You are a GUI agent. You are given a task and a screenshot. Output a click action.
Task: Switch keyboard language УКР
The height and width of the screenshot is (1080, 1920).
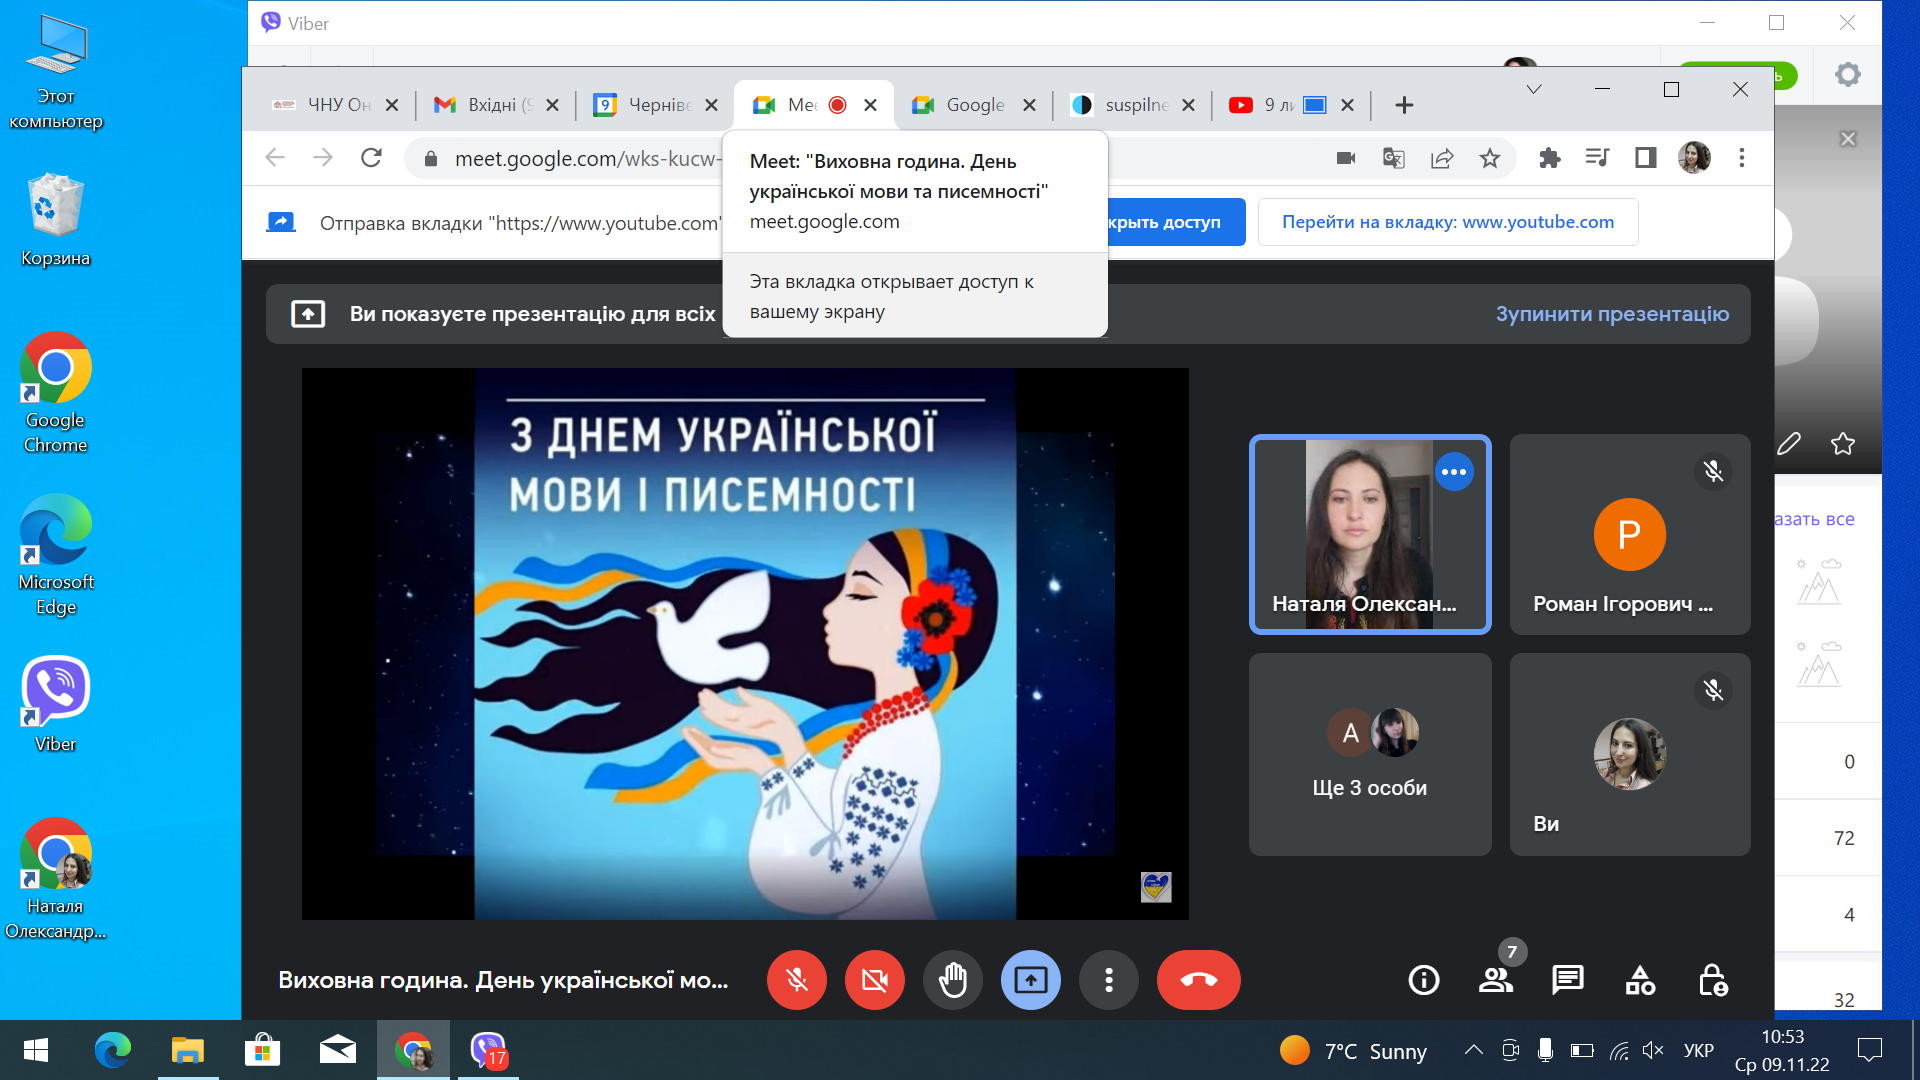1698,1050
